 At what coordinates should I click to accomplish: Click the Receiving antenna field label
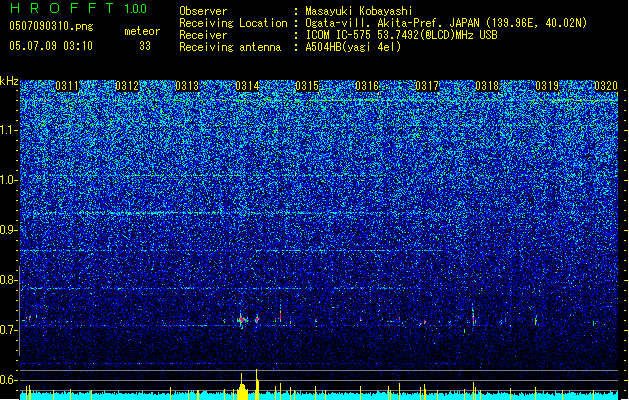(x=230, y=47)
